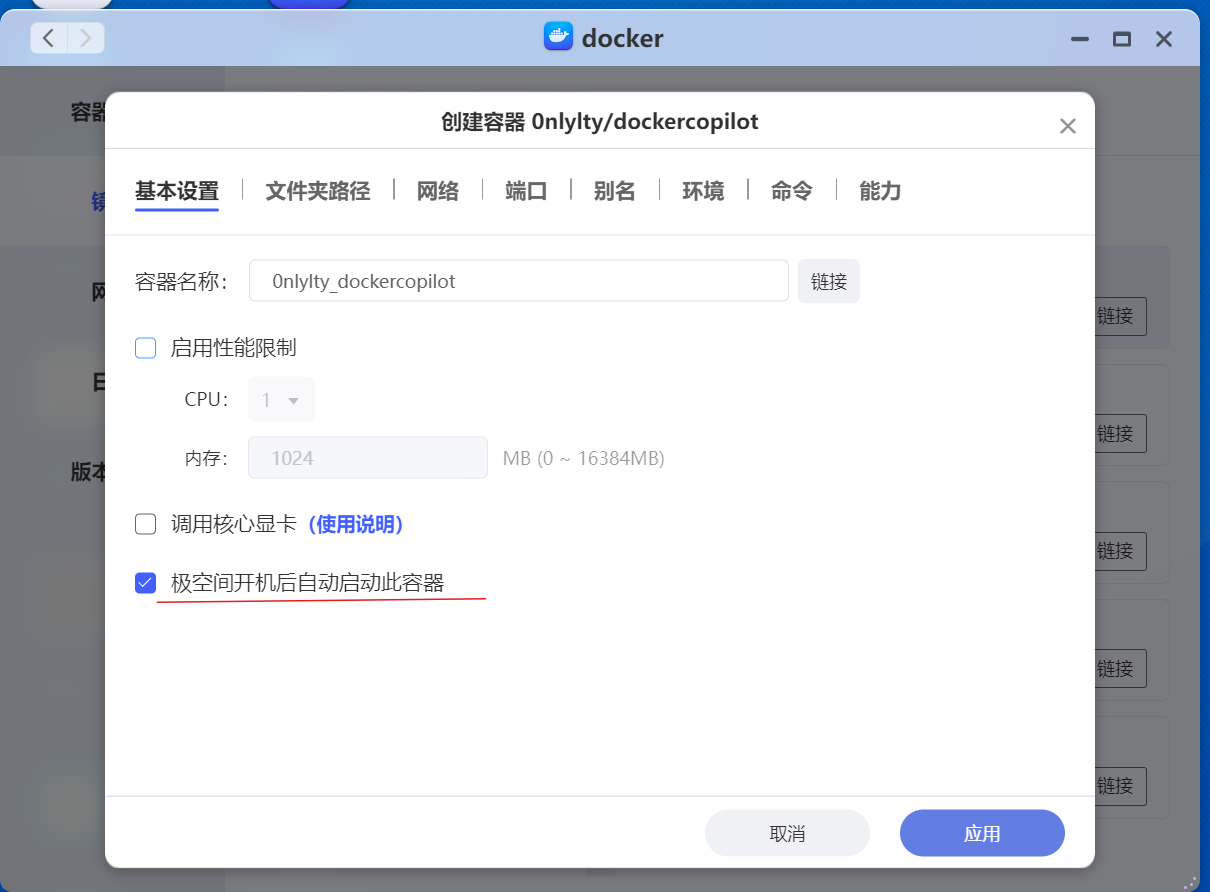
Task: Click the 应用 button
Action: click(x=981, y=833)
